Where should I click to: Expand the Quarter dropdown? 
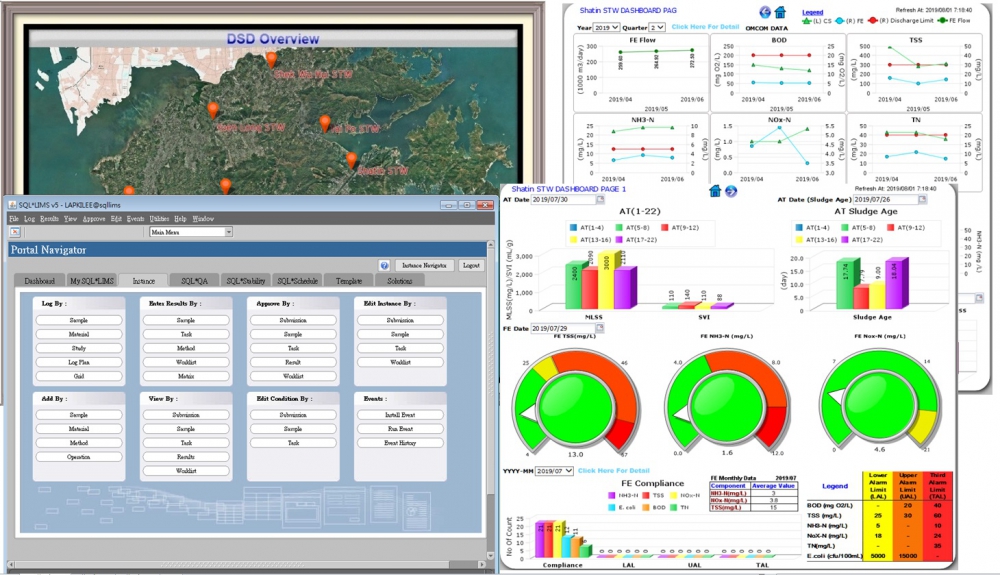coord(657,27)
